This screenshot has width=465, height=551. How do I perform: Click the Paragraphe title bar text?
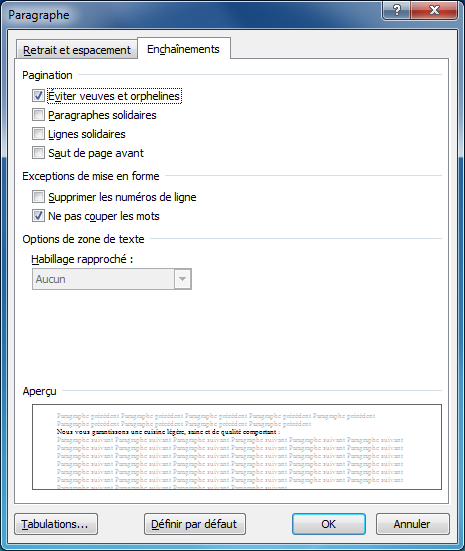39,15
